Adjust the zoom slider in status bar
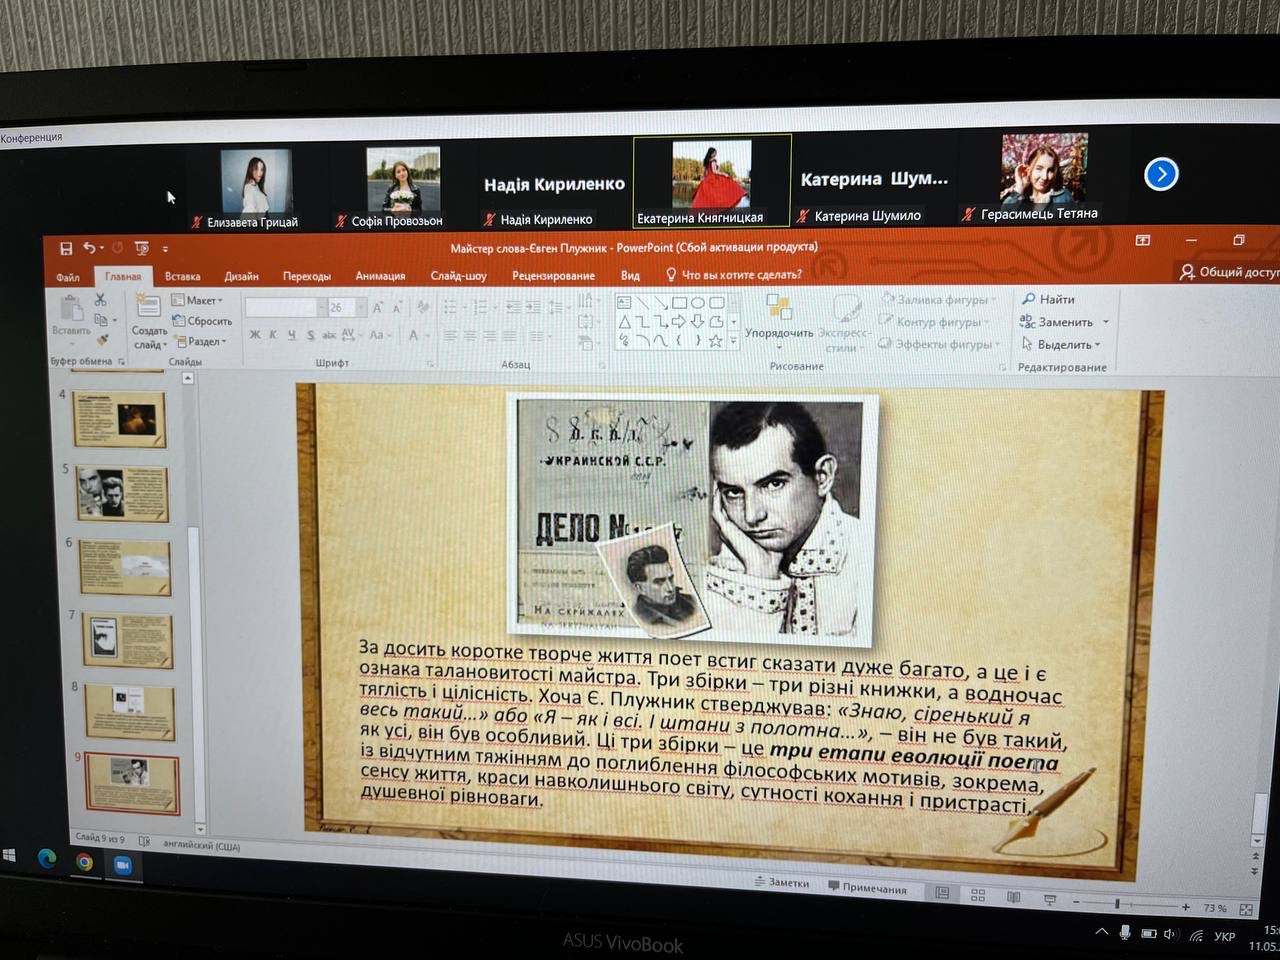This screenshot has height=960, width=1280. pyautogui.click(x=1118, y=904)
